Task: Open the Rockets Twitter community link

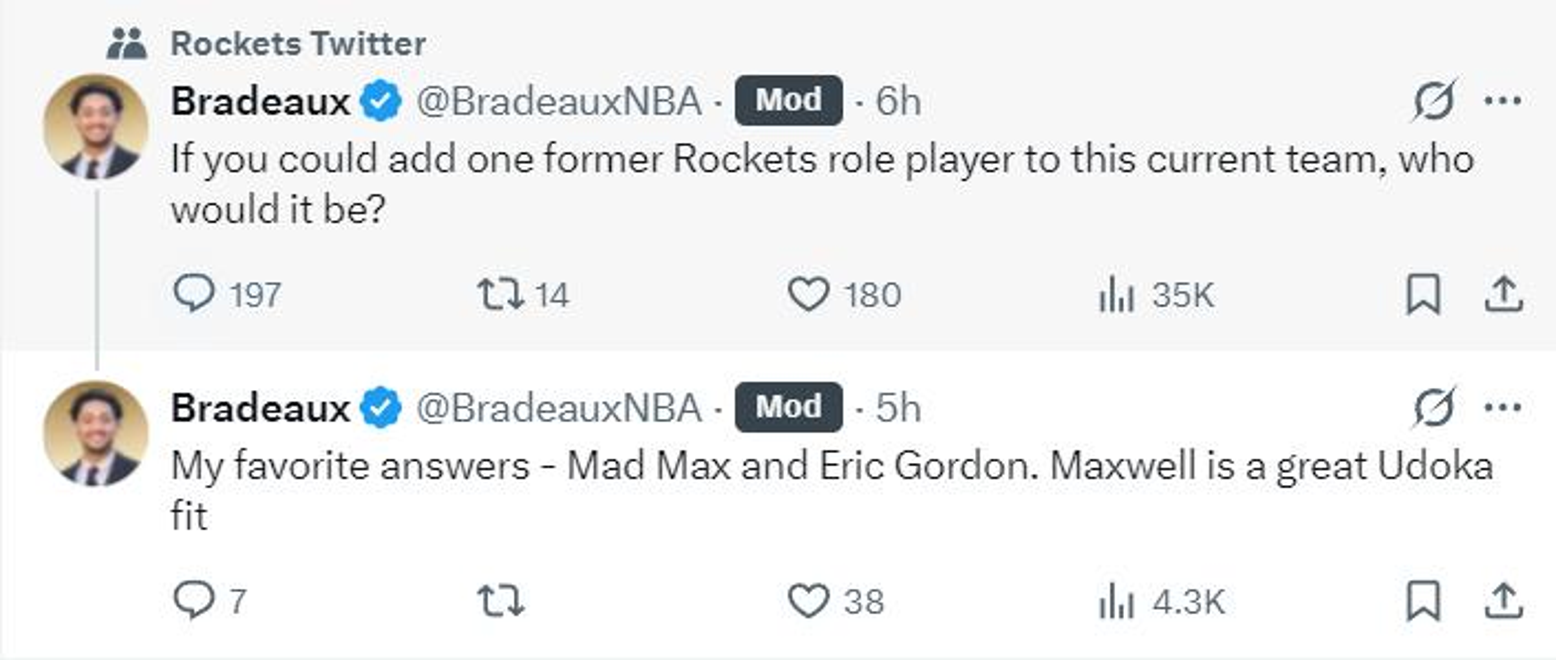Action: click(x=297, y=43)
